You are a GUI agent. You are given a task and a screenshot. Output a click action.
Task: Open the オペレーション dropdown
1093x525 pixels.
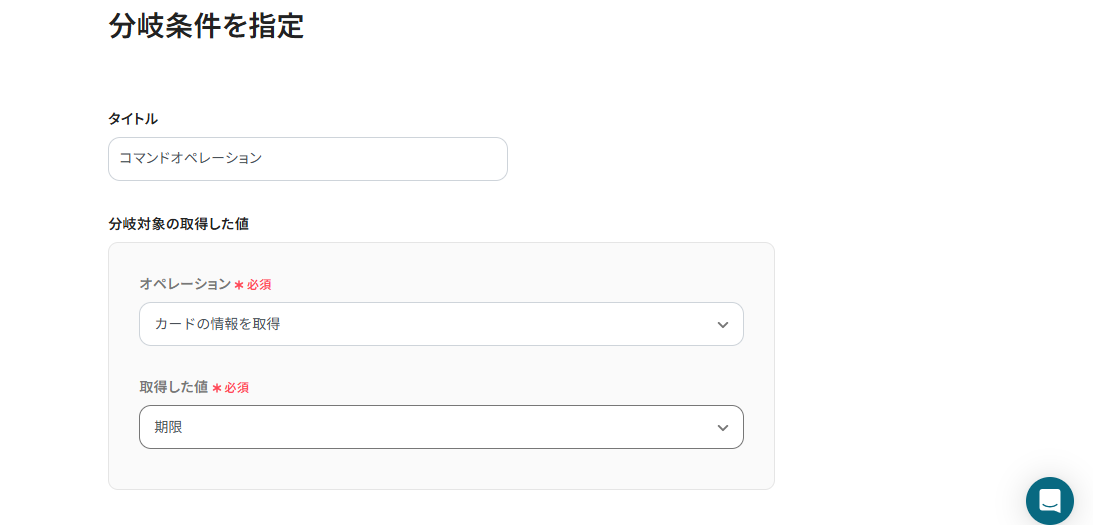click(440, 324)
